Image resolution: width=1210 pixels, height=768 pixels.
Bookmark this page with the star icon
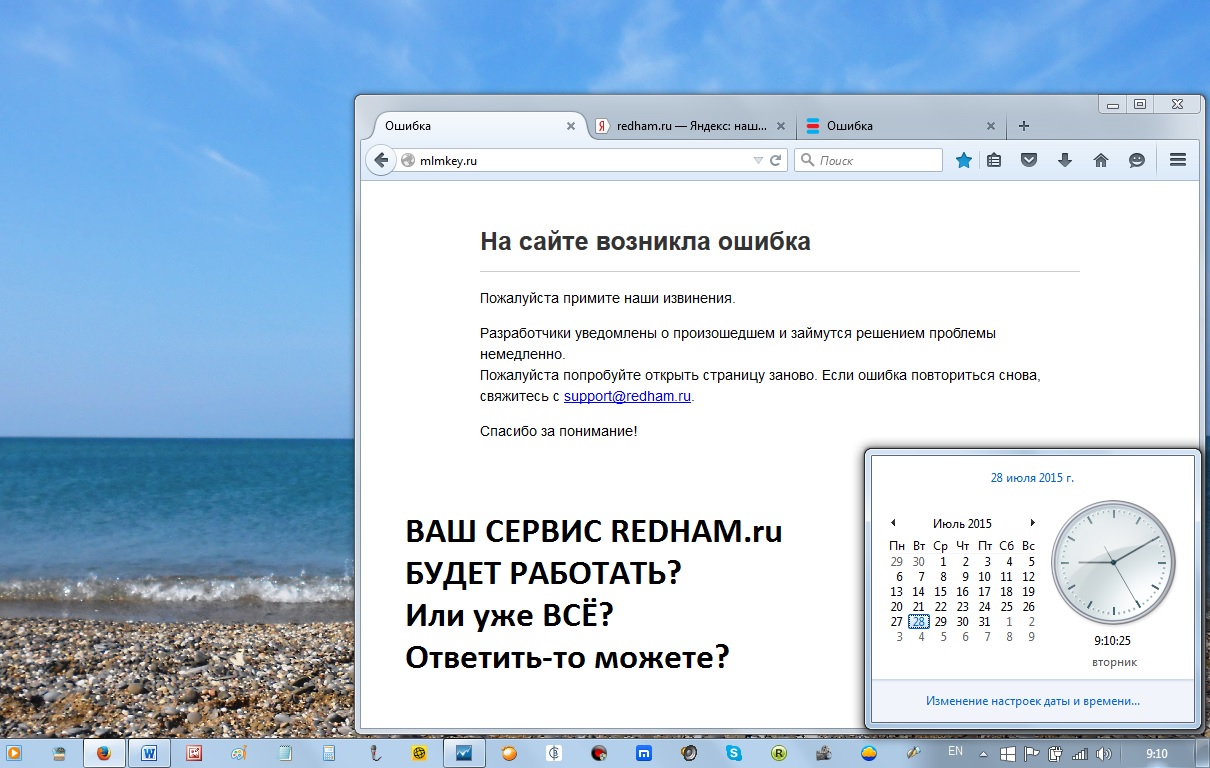pyautogui.click(x=963, y=160)
